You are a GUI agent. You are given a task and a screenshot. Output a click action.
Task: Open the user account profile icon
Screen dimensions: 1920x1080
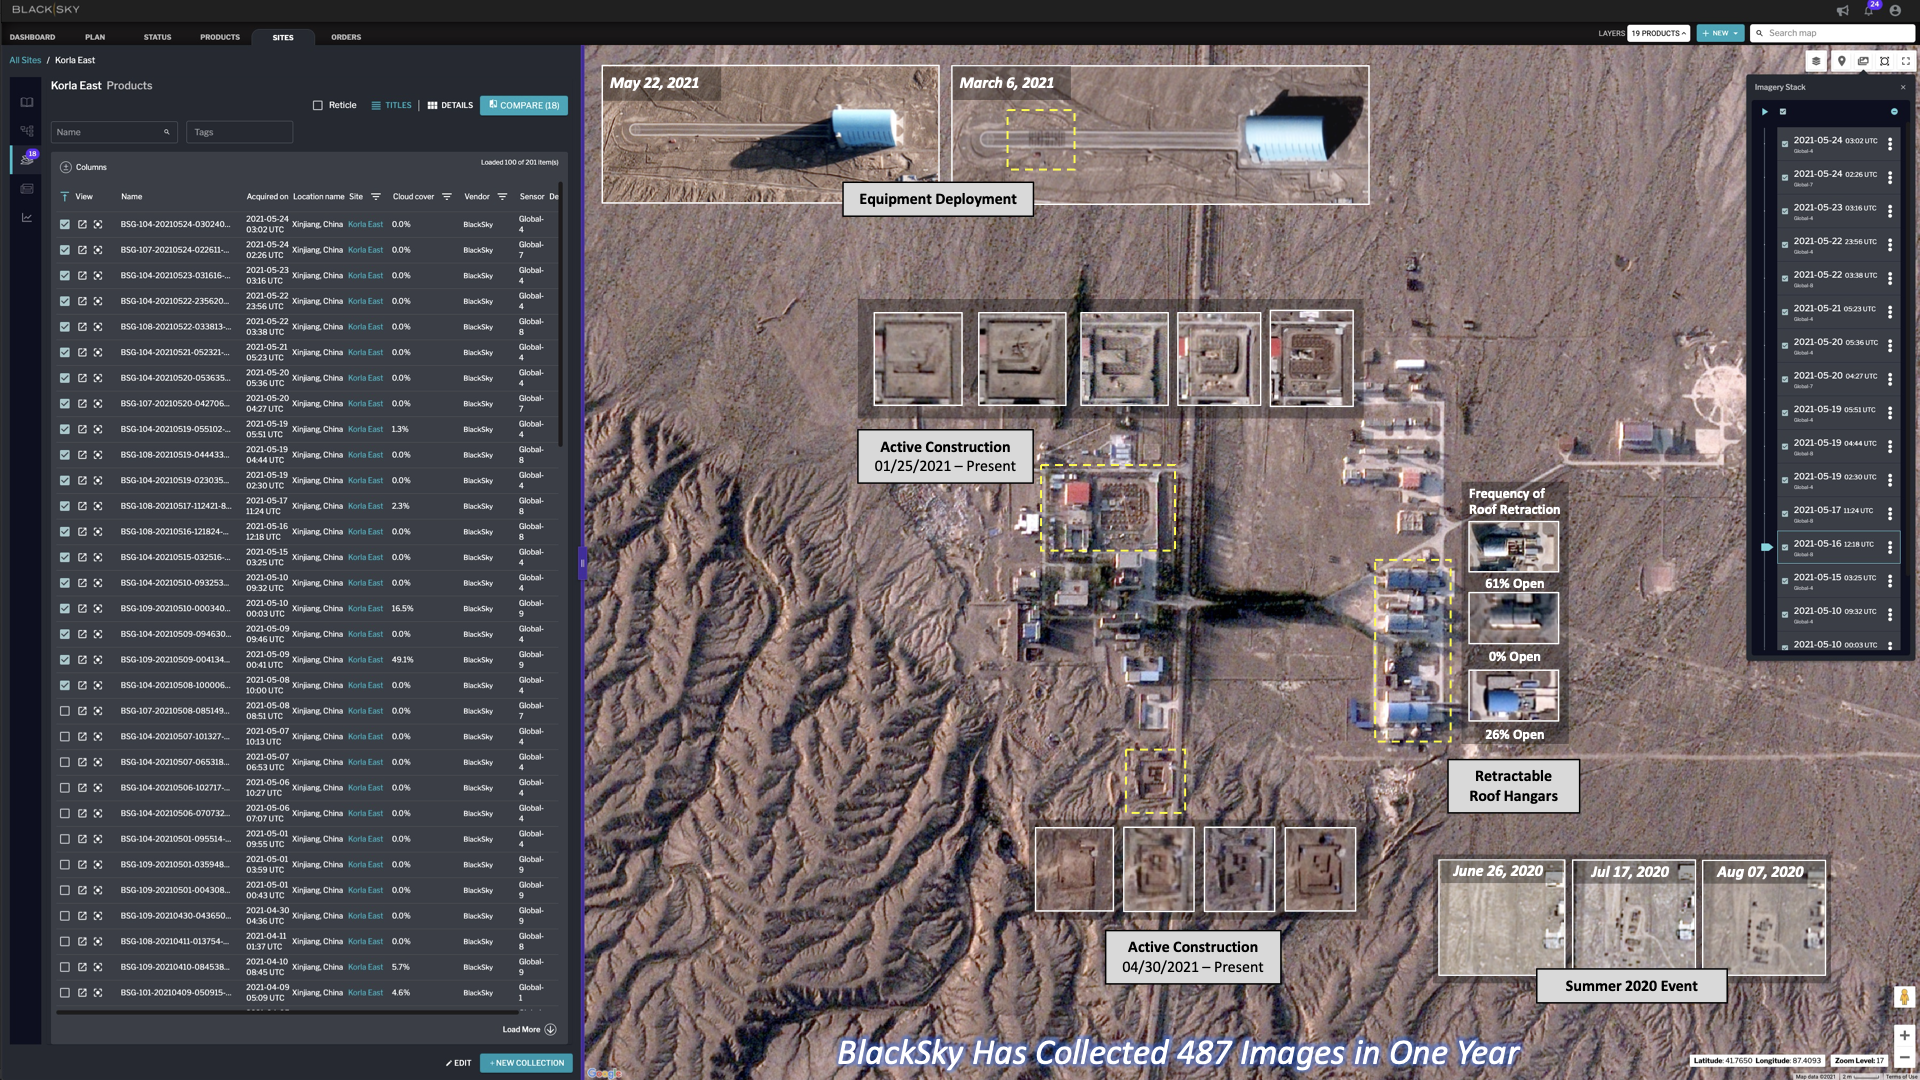click(x=1895, y=10)
